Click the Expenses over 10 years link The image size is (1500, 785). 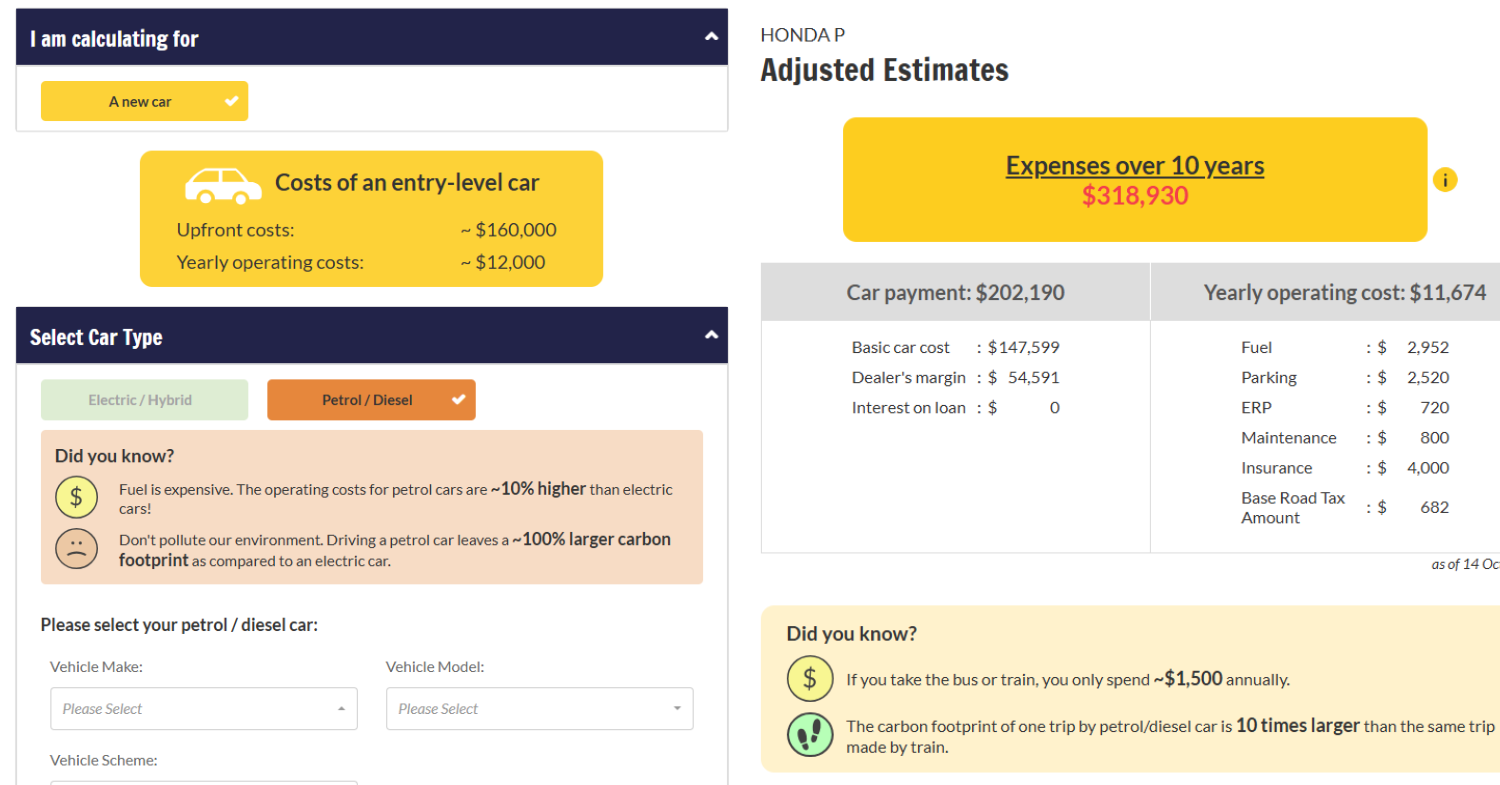click(1134, 166)
